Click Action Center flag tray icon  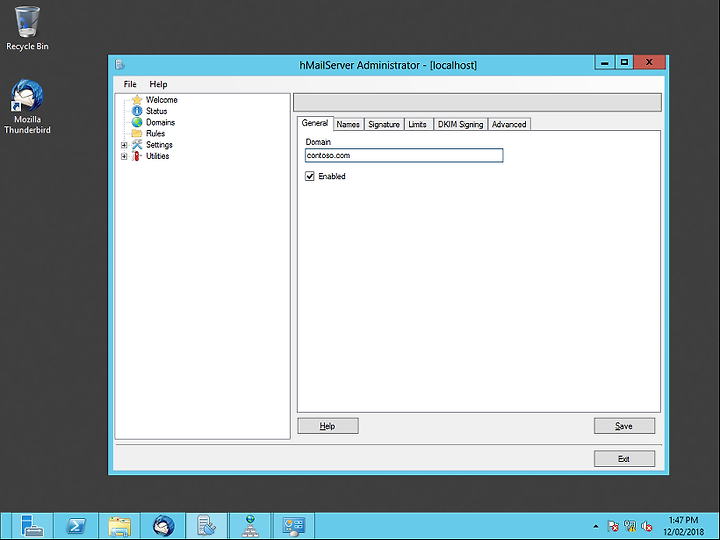pyautogui.click(x=613, y=526)
